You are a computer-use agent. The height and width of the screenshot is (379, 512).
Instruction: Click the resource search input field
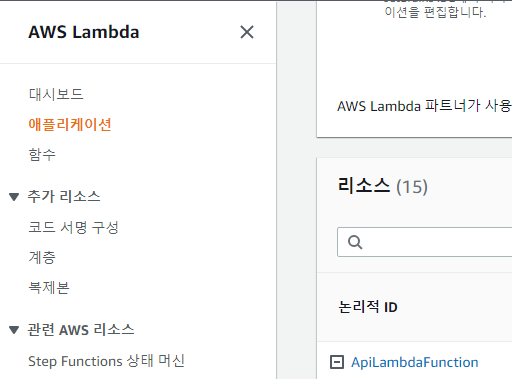tap(425, 242)
